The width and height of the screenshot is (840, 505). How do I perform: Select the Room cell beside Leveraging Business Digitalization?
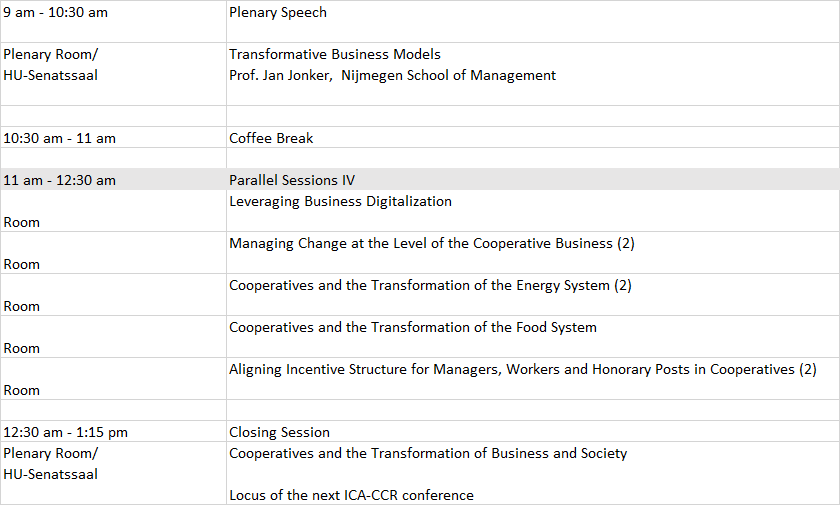tap(22, 222)
